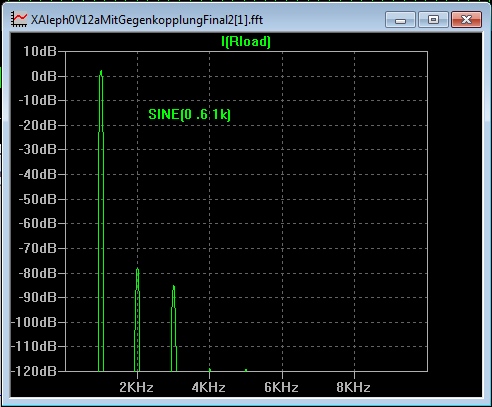Image resolution: width=492 pixels, height=407 pixels.
Task: Click the -10dB axis label
Action: 37,100
